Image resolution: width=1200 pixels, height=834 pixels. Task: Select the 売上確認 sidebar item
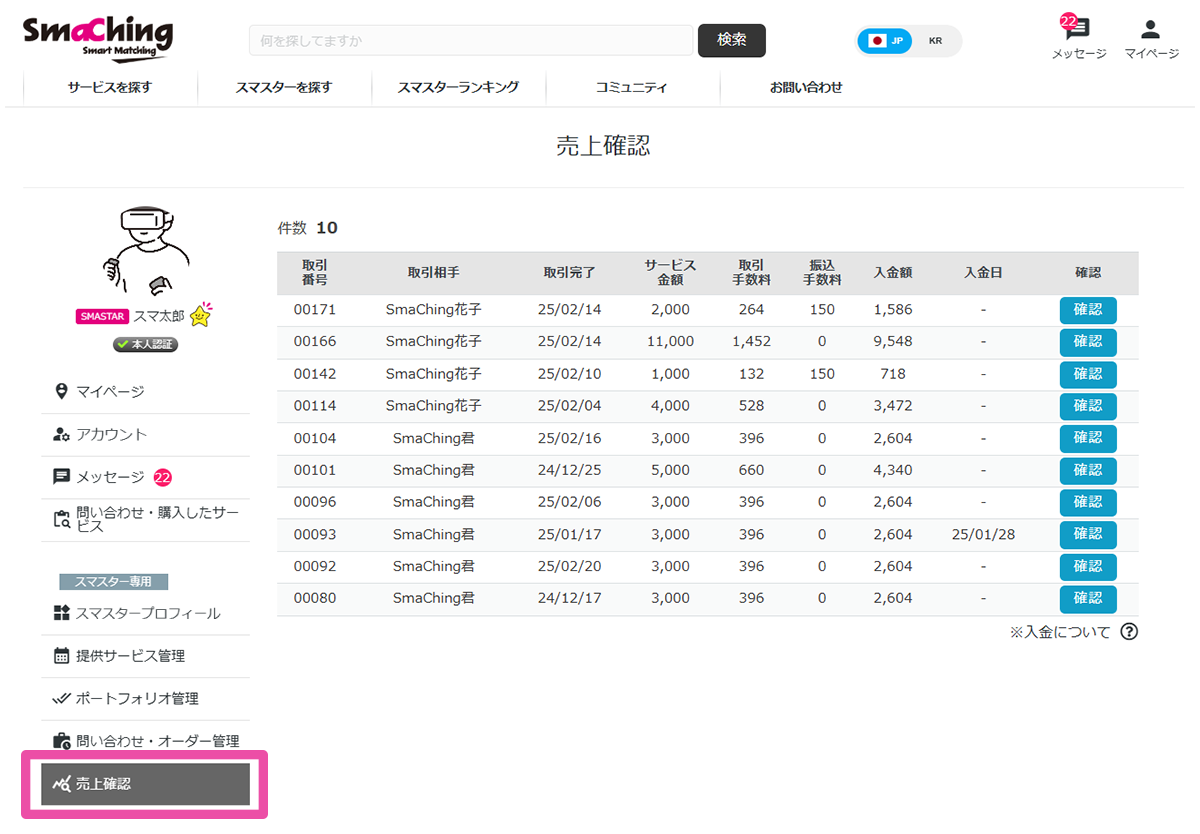[144, 784]
